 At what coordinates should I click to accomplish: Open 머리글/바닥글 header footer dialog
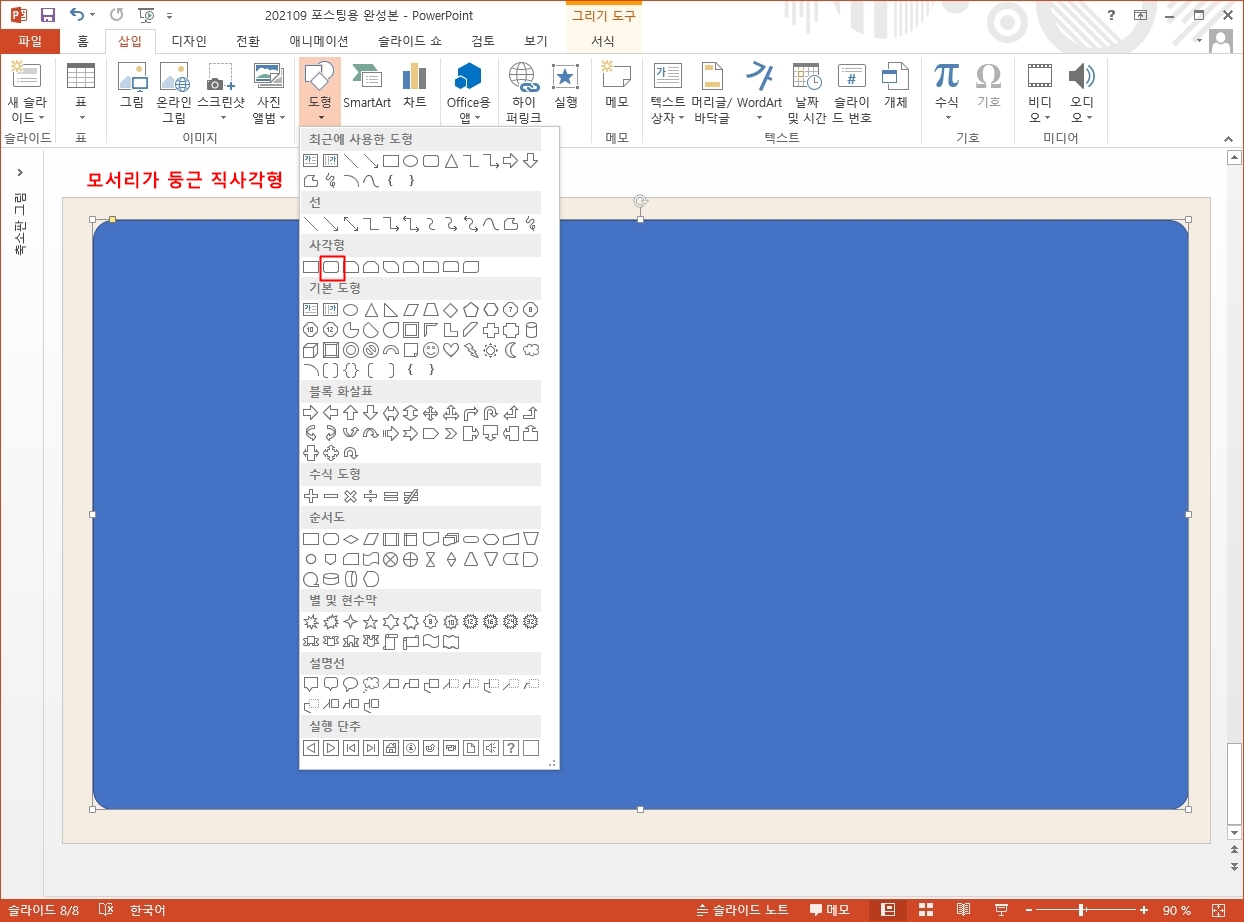tap(712, 94)
